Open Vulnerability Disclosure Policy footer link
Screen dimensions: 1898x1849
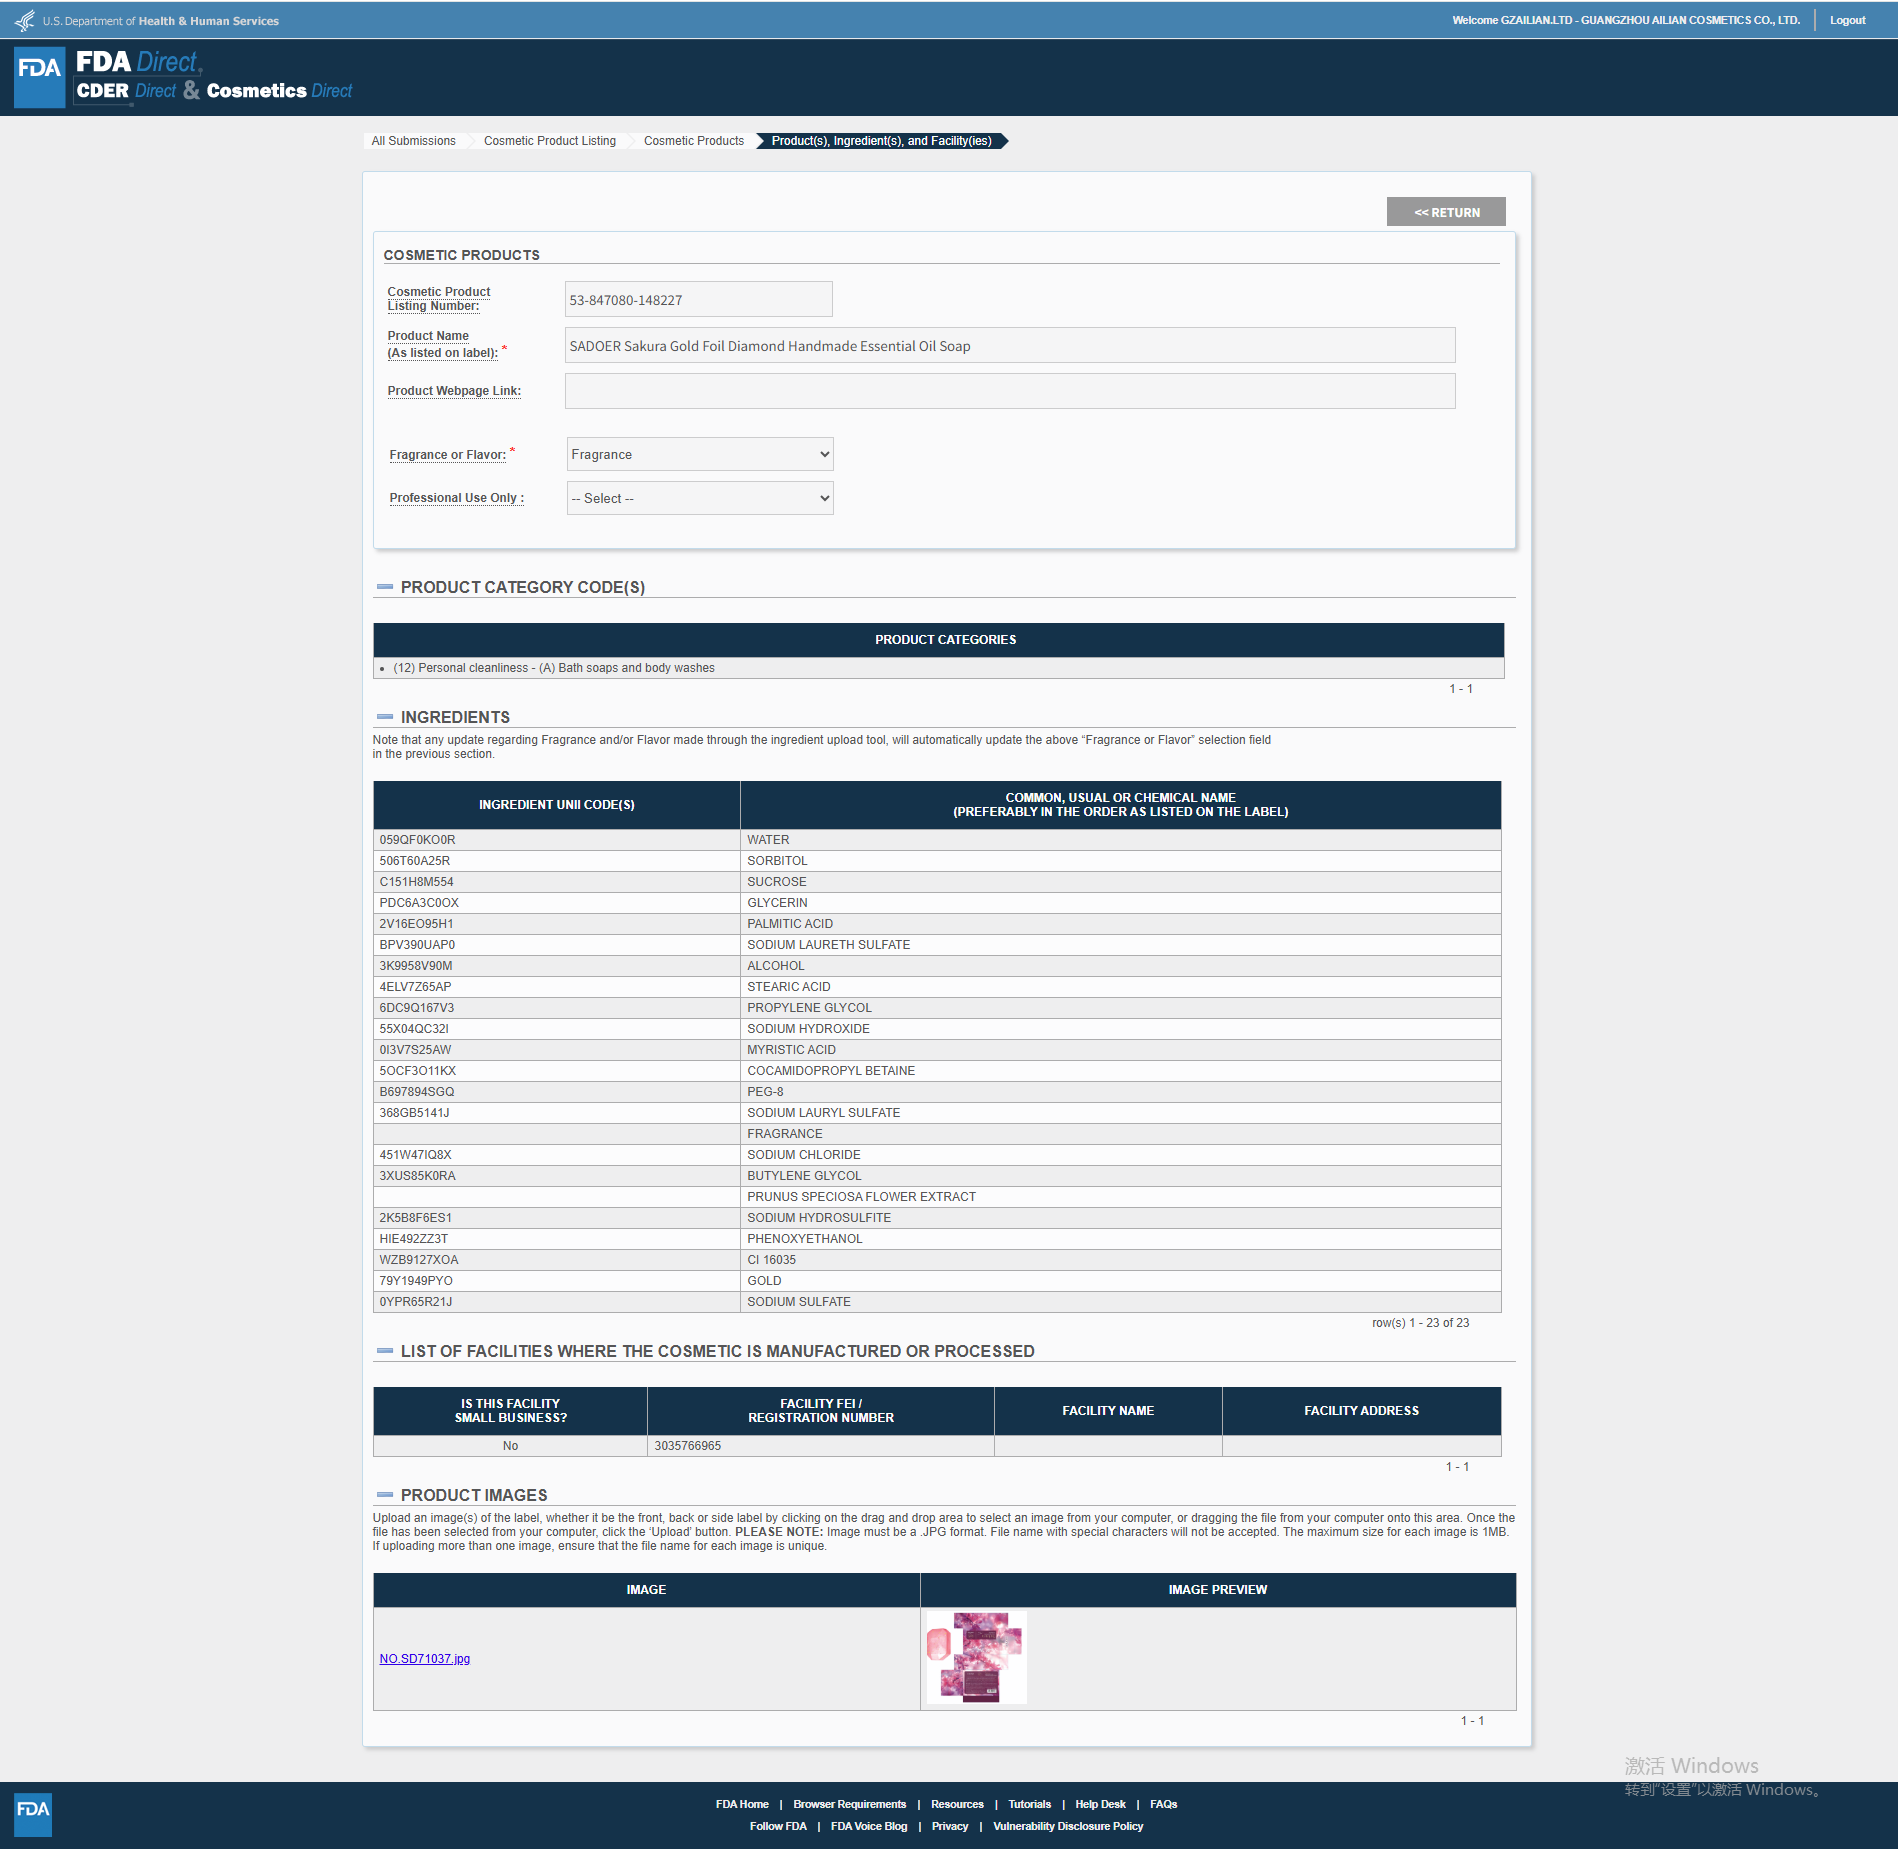[x=1067, y=1826]
